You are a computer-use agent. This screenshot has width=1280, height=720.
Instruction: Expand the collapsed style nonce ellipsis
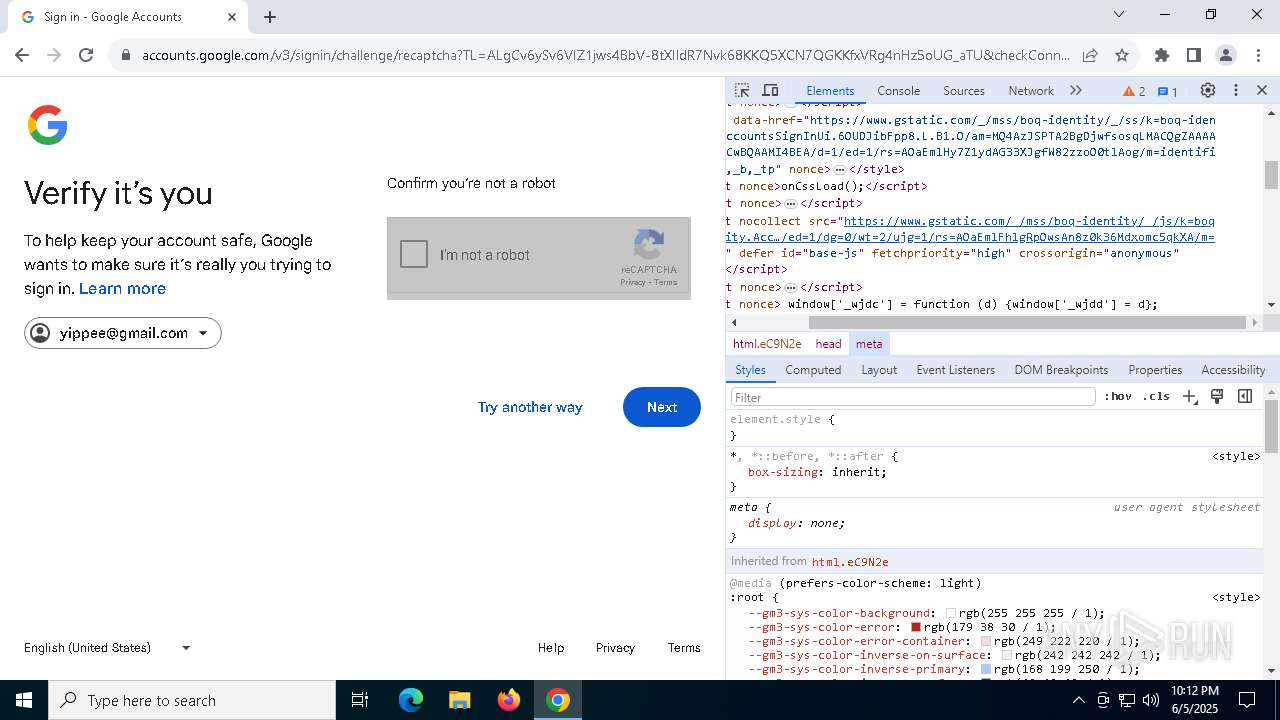[840, 170]
